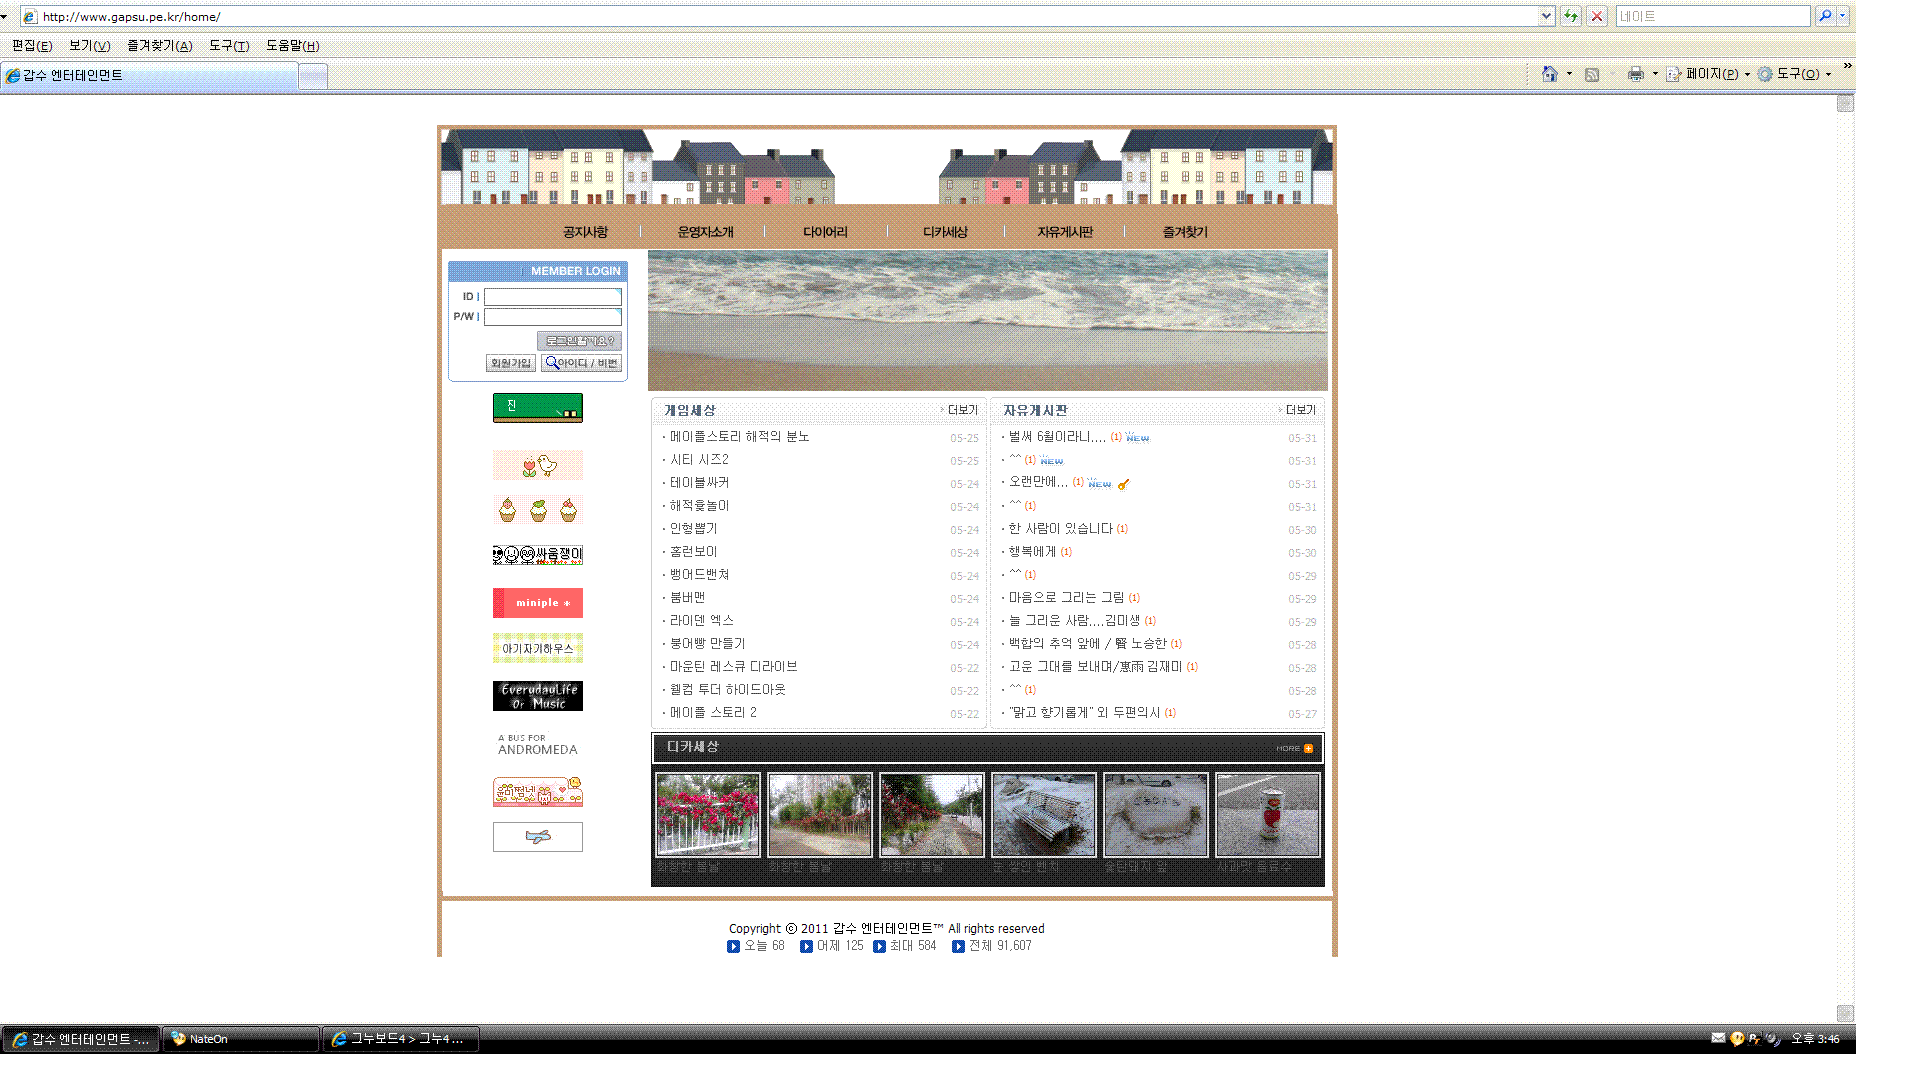Viewport: 1920px width, 1080px height.
Task: Open the 메이플스토리 해적의 분노 post link
Action: (739, 437)
